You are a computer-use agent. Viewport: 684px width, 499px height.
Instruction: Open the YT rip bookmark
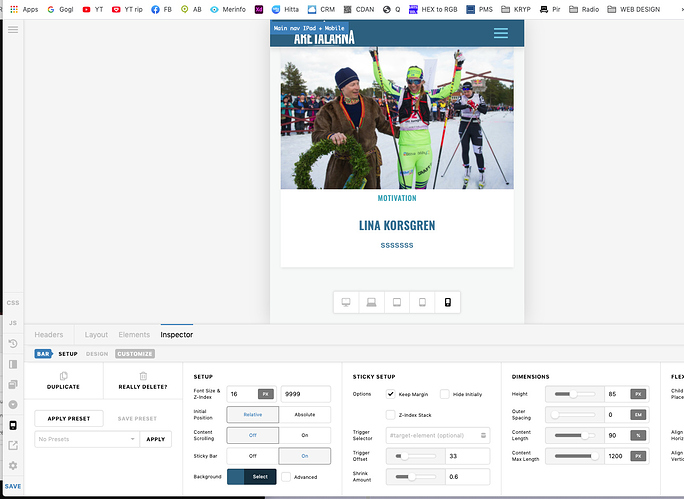point(127,9)
